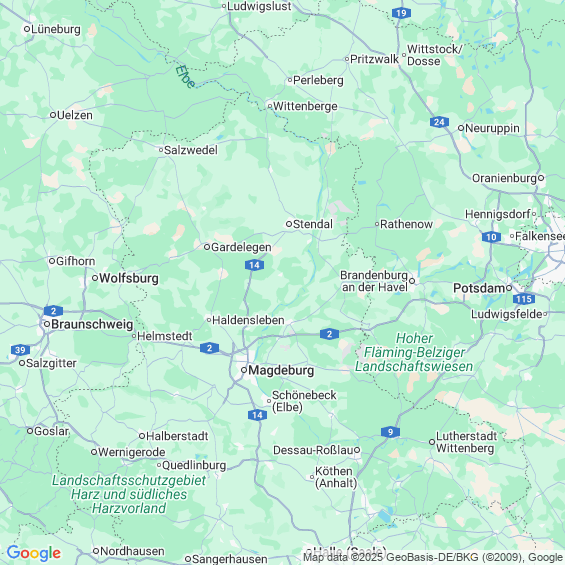Click Hoher Fläming-Belziger Landschaftswiesen park label
The image size is (565, 565).
[414, 352]
